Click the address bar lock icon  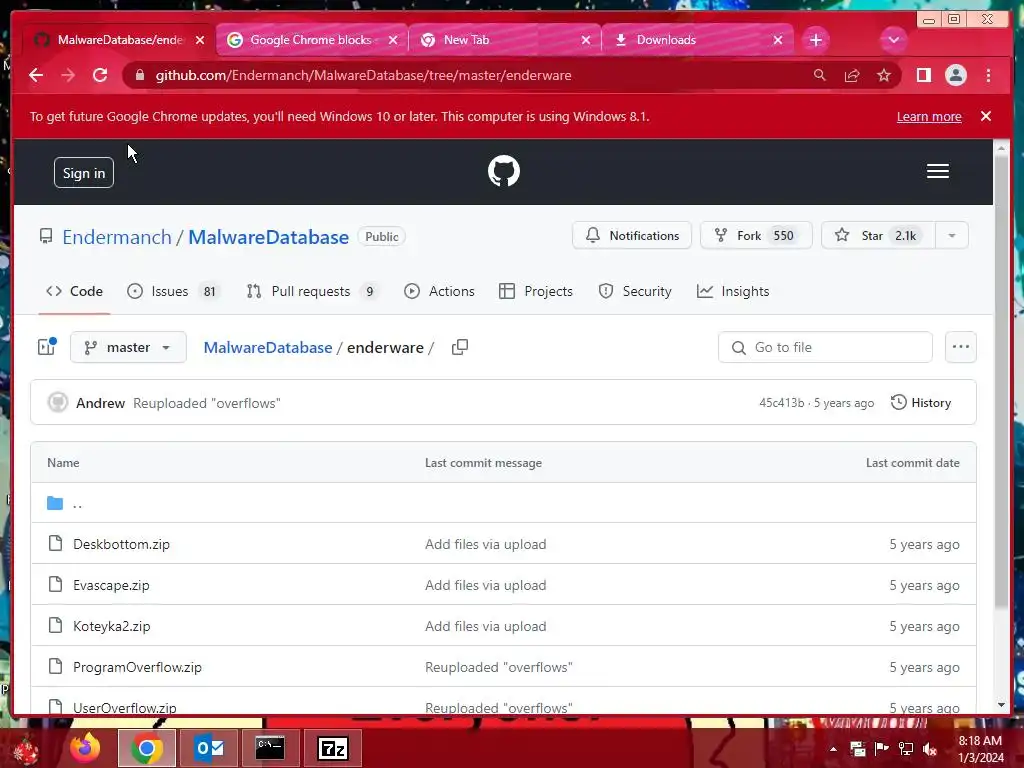[139, 75]
